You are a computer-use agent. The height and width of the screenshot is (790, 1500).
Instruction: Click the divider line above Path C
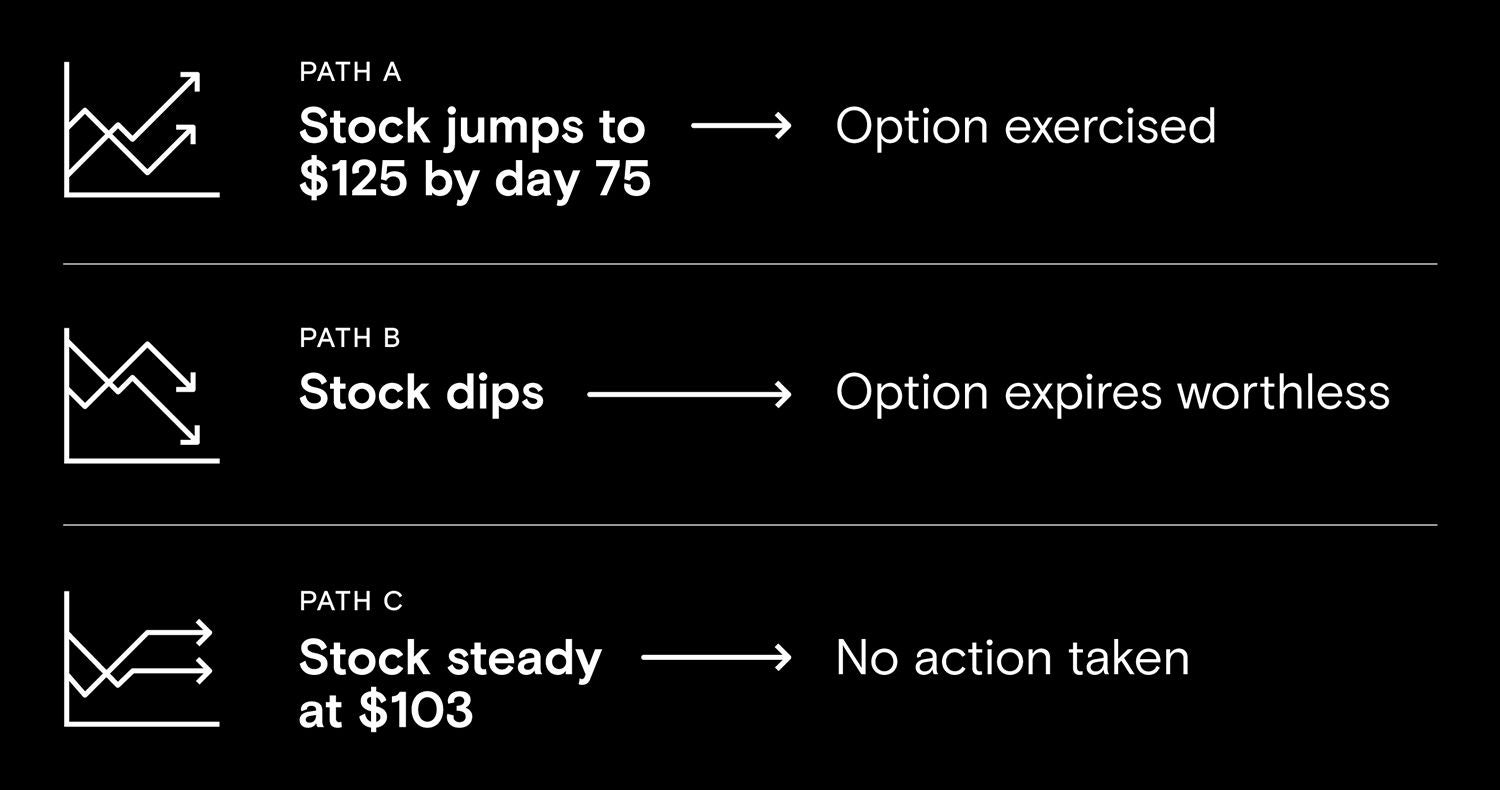point(750,524)
